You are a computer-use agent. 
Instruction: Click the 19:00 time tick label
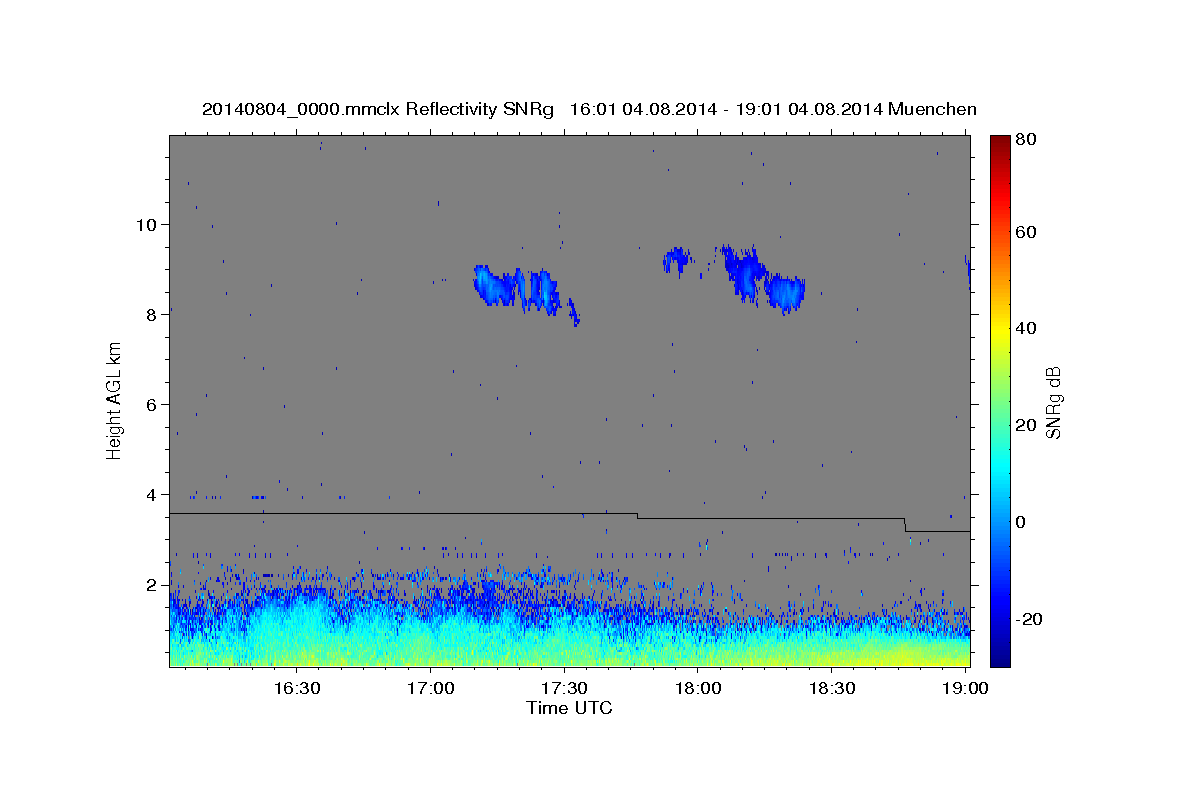point(964,688)
